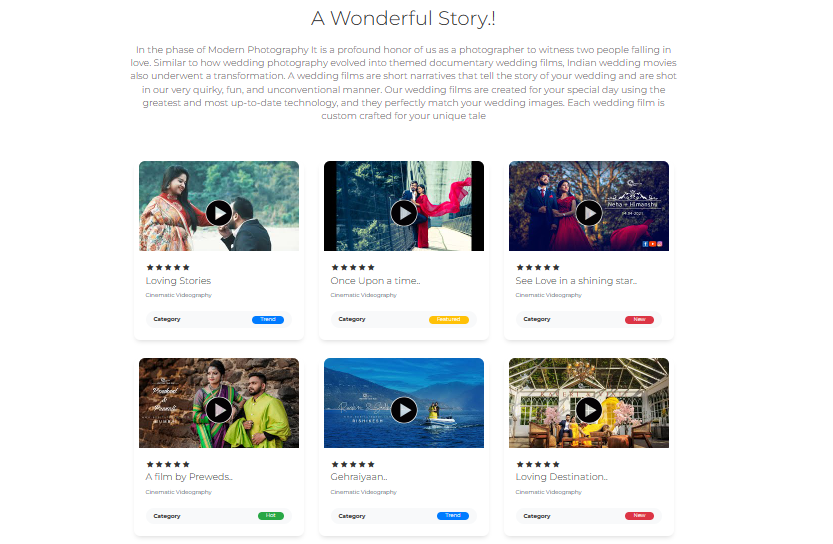Play the Loving Destination video

(x=589, y=410)
